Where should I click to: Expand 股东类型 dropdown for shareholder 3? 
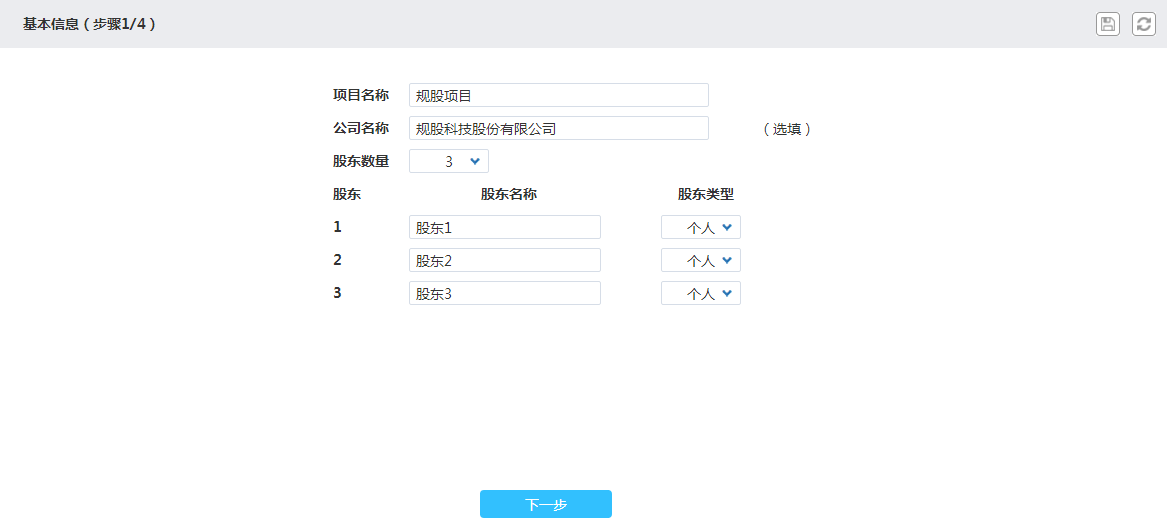click(700, 293)
